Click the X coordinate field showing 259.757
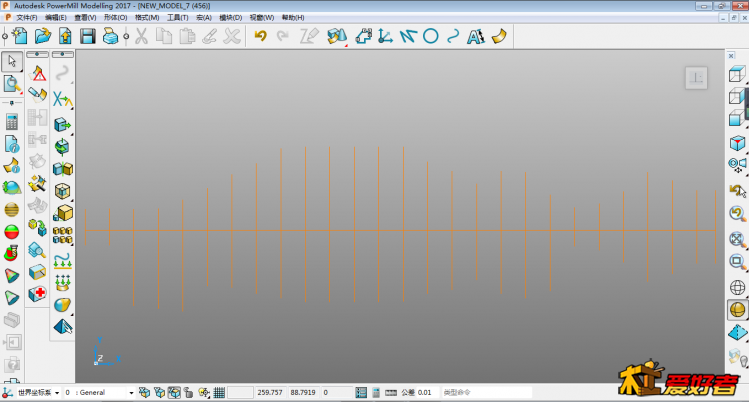Screen dimensions: 749x402 pos(270,392)
